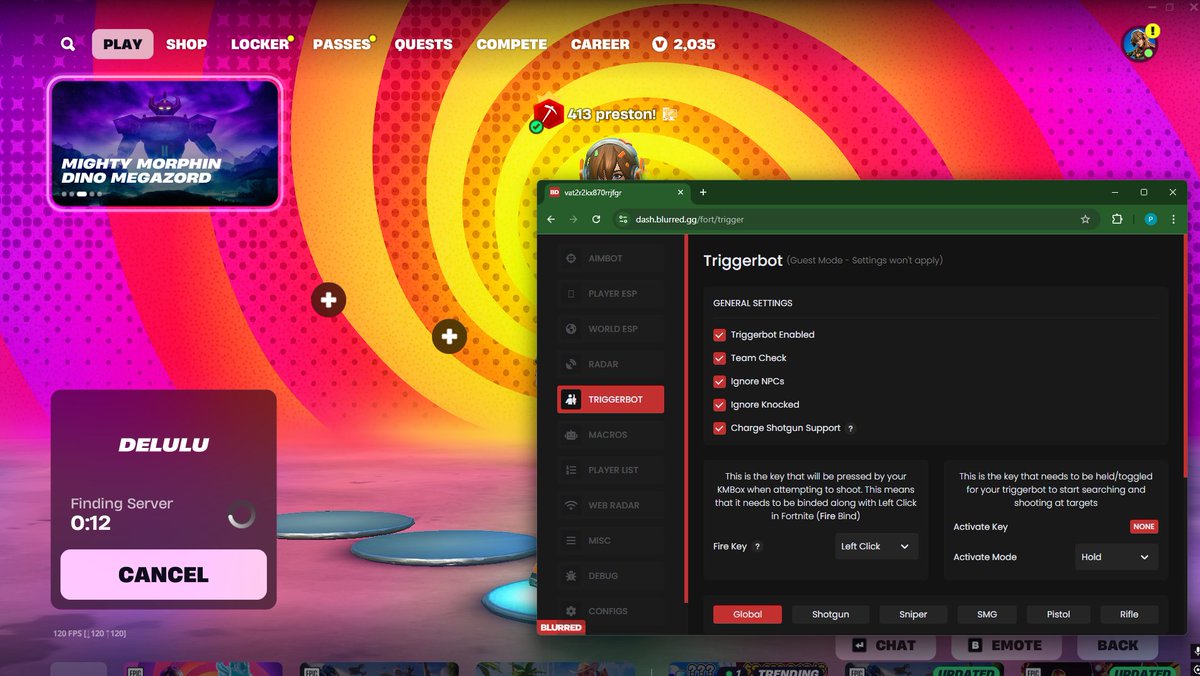Open the LOCKER tab in Fortnite
Viewport: 1200px width, 676px height.
260,44
